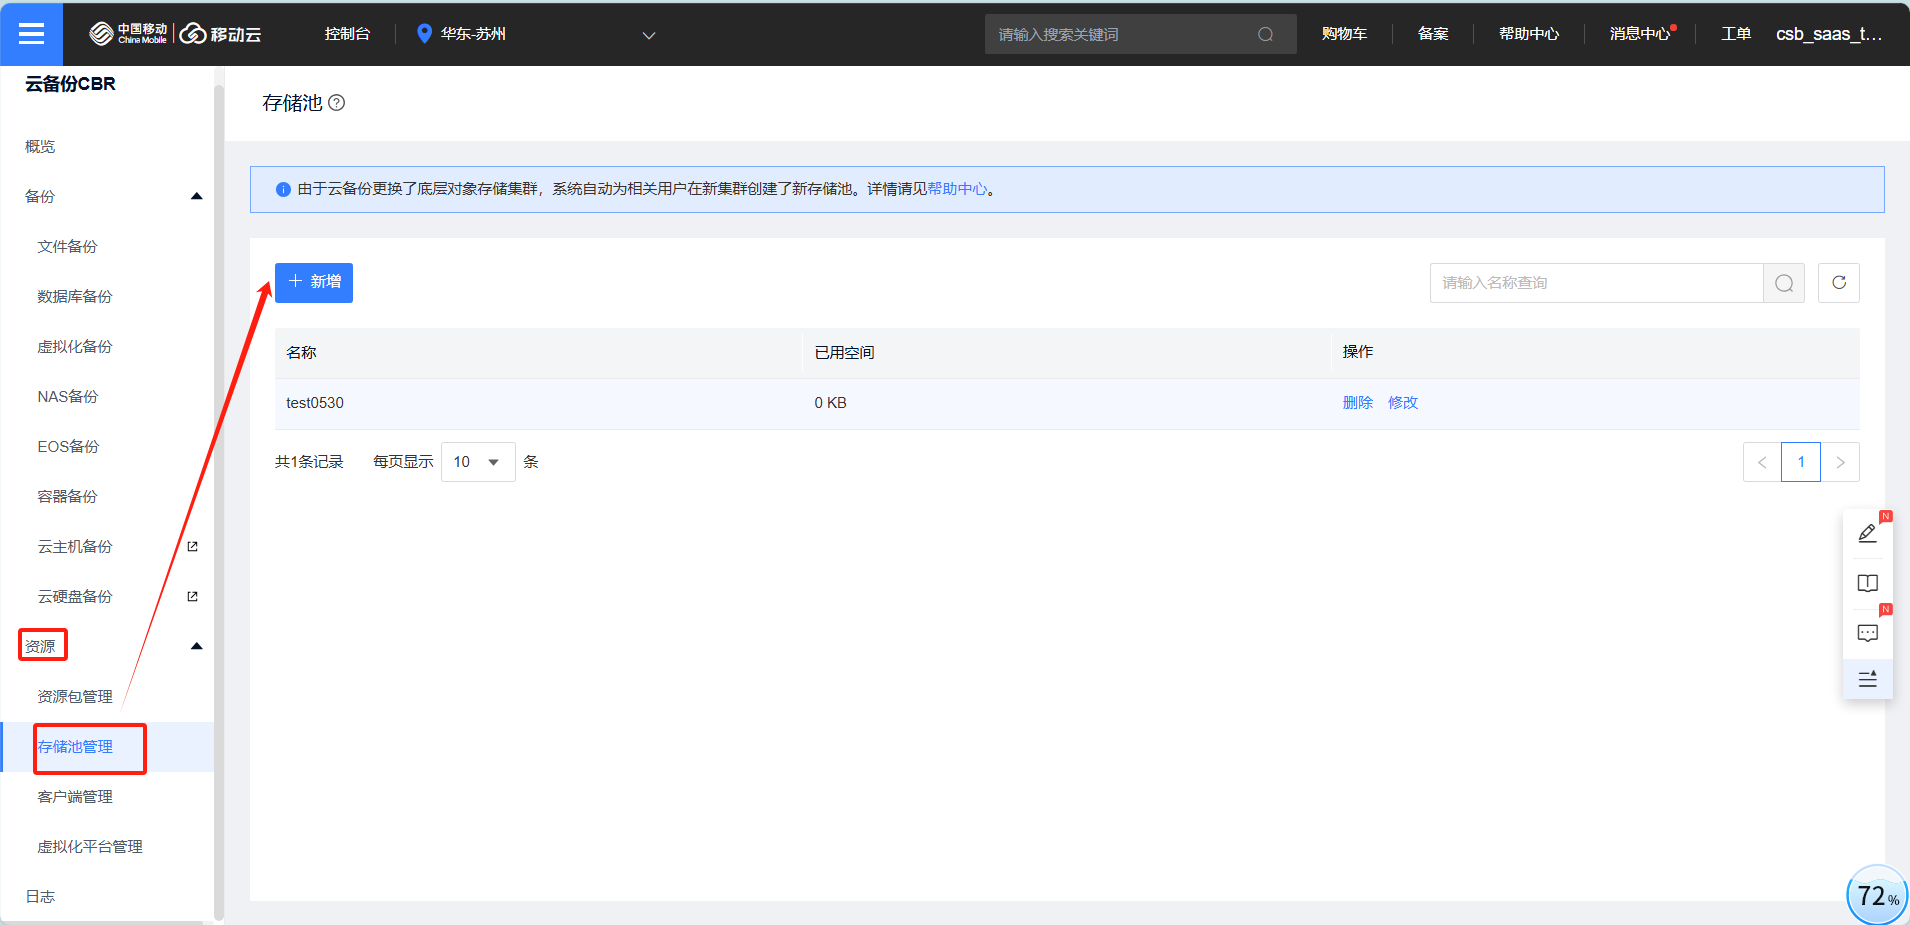This screenshot has width=1910, height=925.
Task: Click the 72% circular indicator
Action: (x=1877, y=895)
